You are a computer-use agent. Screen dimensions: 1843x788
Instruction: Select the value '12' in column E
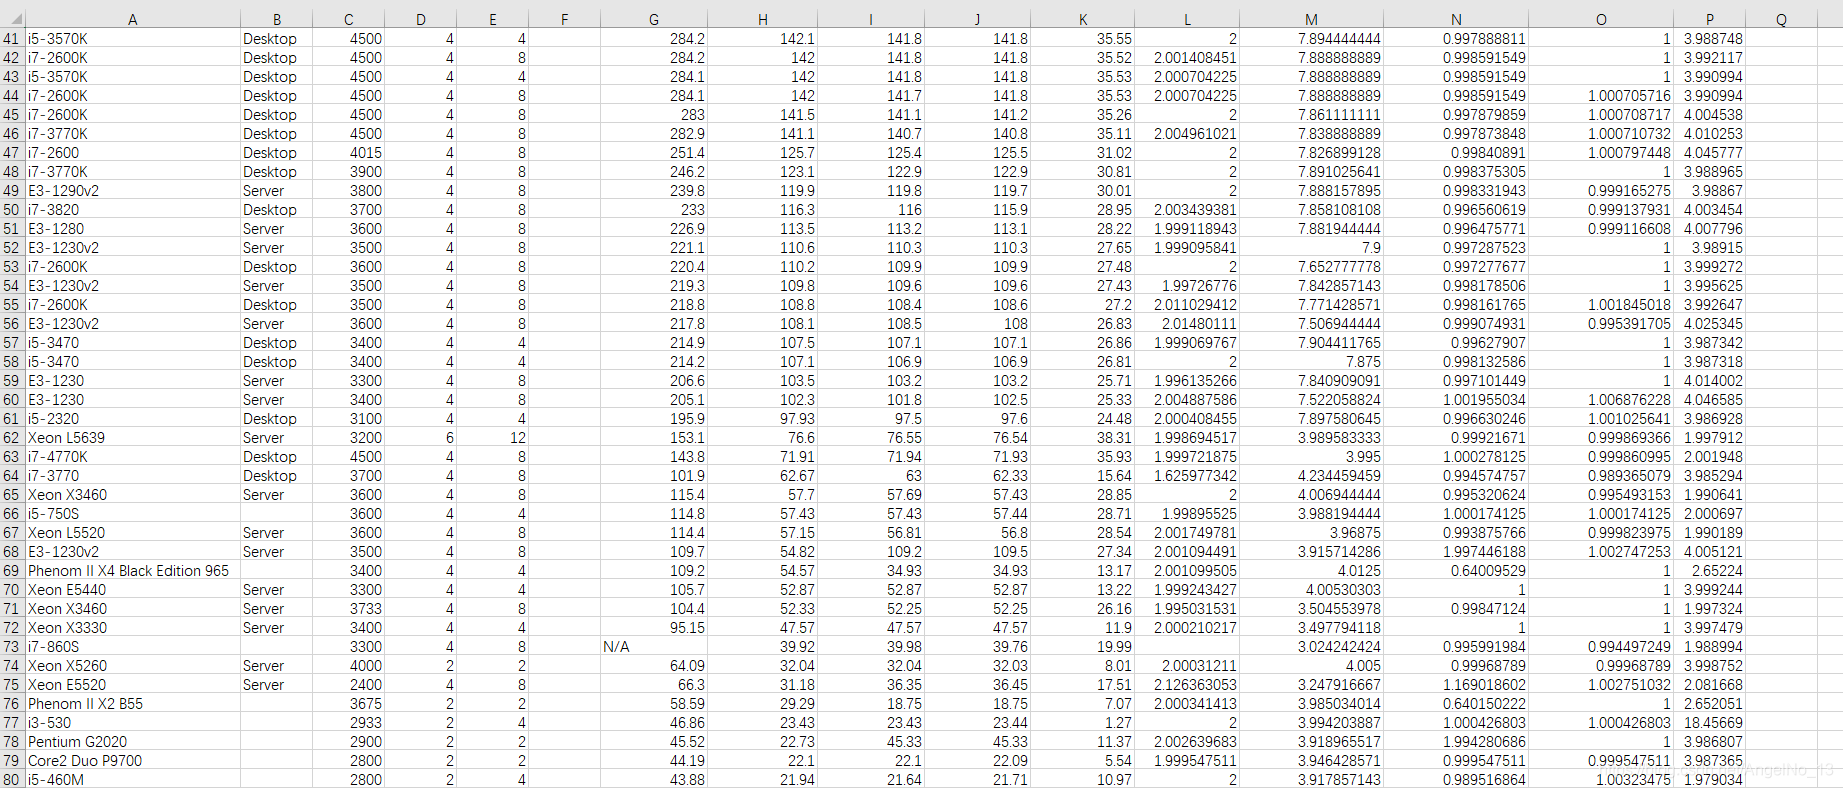point(493,438)
